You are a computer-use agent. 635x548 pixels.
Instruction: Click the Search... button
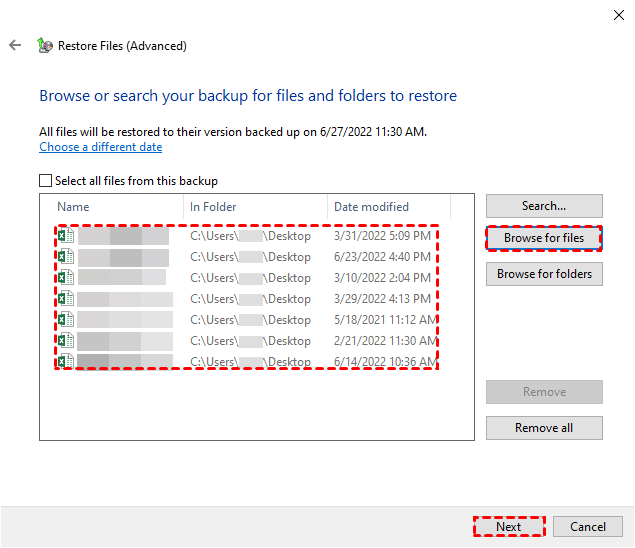(544, 206)
